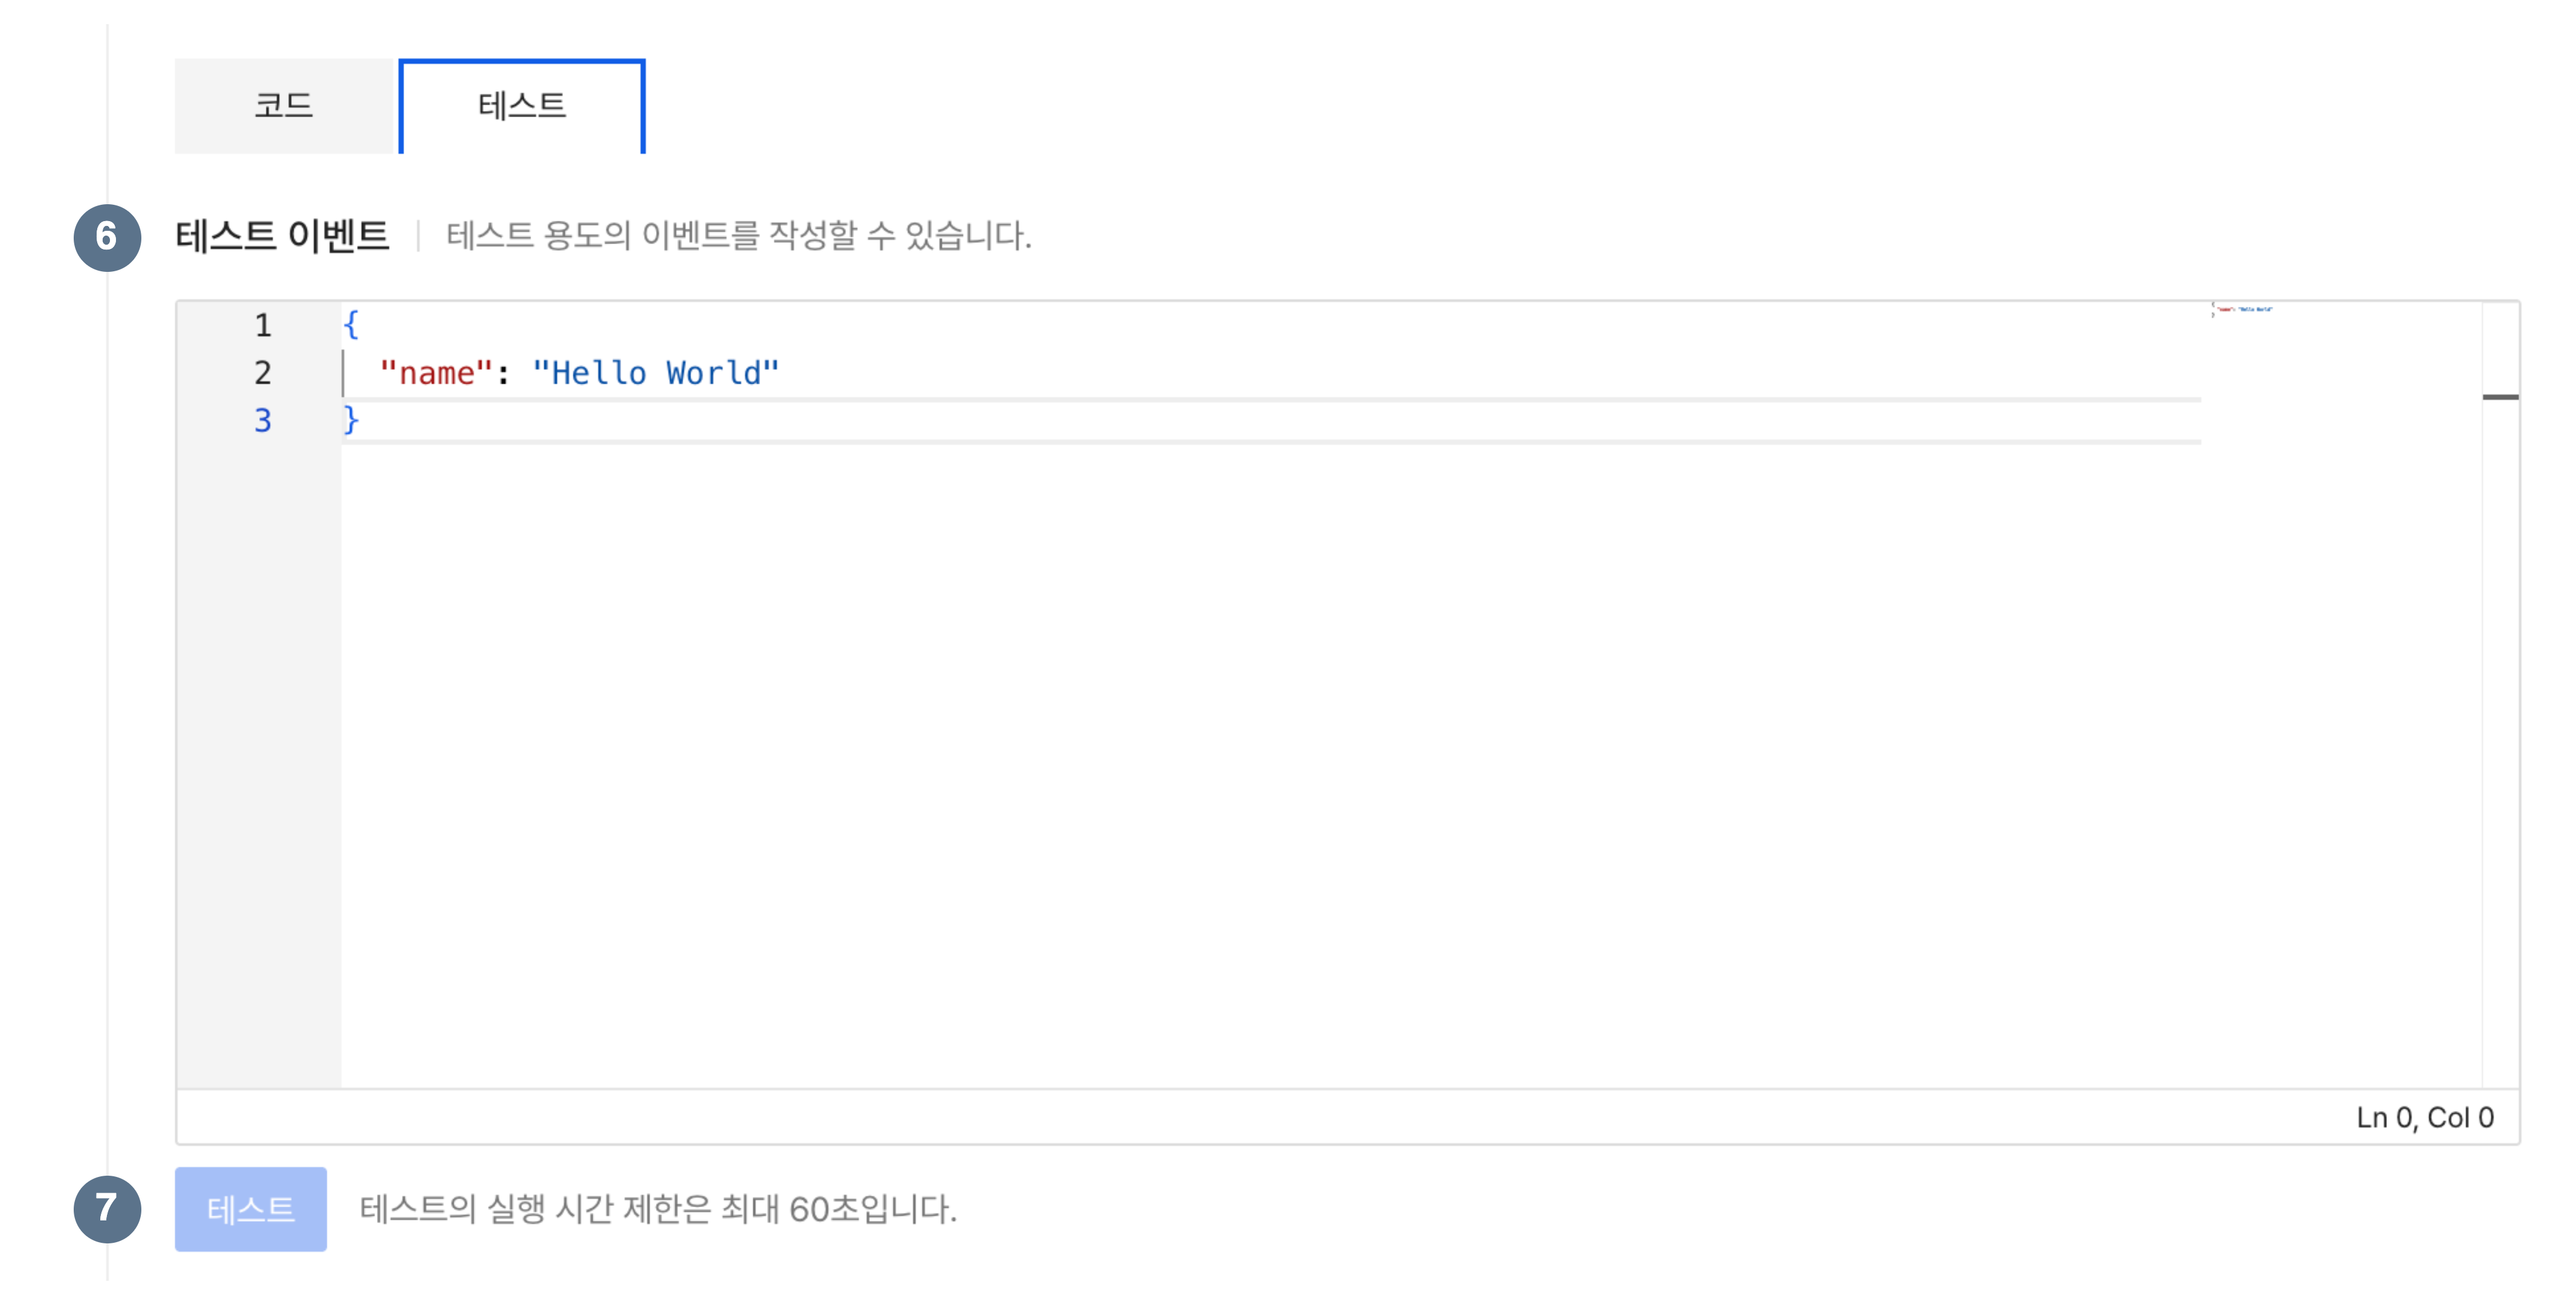Click the 60초 time limit notice text
Viewport: 2576px width, 1305px height.
pos(658,1209)
